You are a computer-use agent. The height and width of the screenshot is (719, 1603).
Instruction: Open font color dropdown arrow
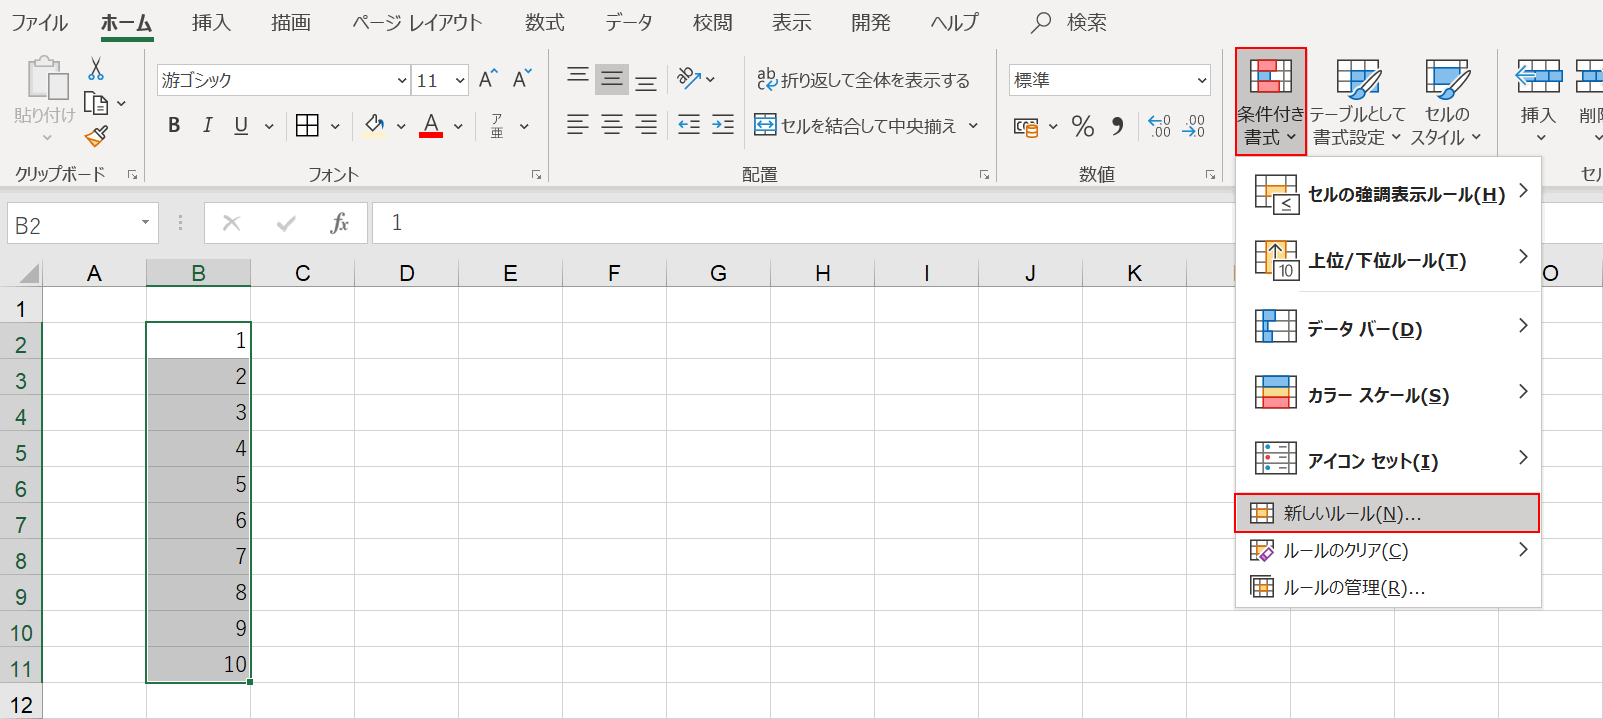(x=458, y=126)
